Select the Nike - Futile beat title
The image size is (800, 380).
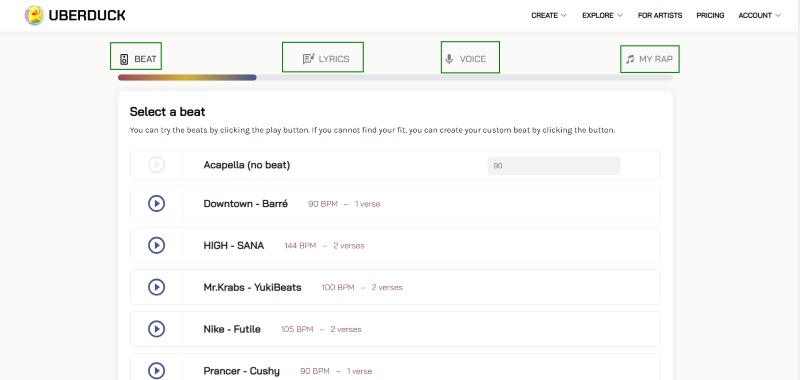[x=232, y=329]
